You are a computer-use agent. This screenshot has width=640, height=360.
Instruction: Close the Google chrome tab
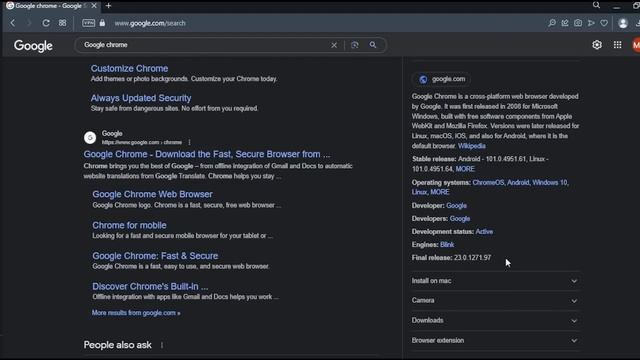pos(94,6)
